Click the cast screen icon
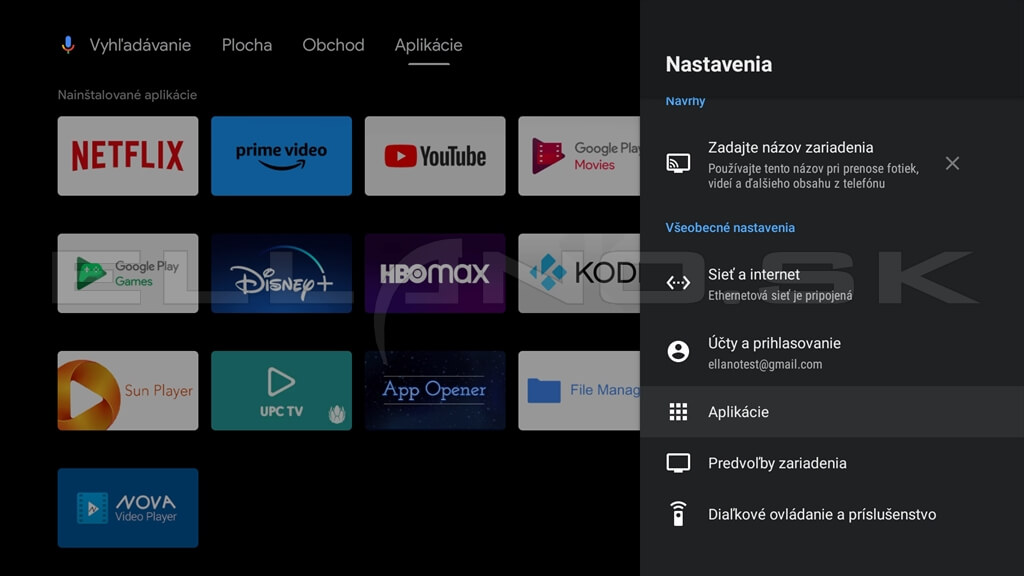 [678, 163]
